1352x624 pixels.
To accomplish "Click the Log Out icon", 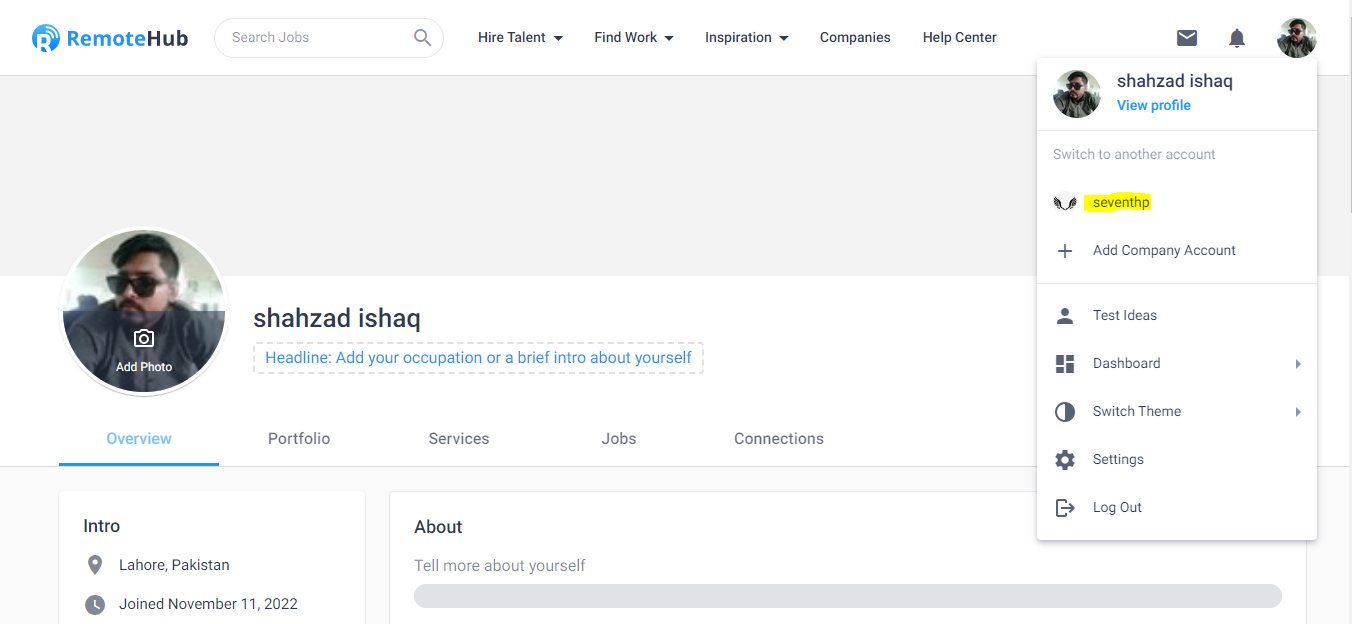I will point(1065,508).
